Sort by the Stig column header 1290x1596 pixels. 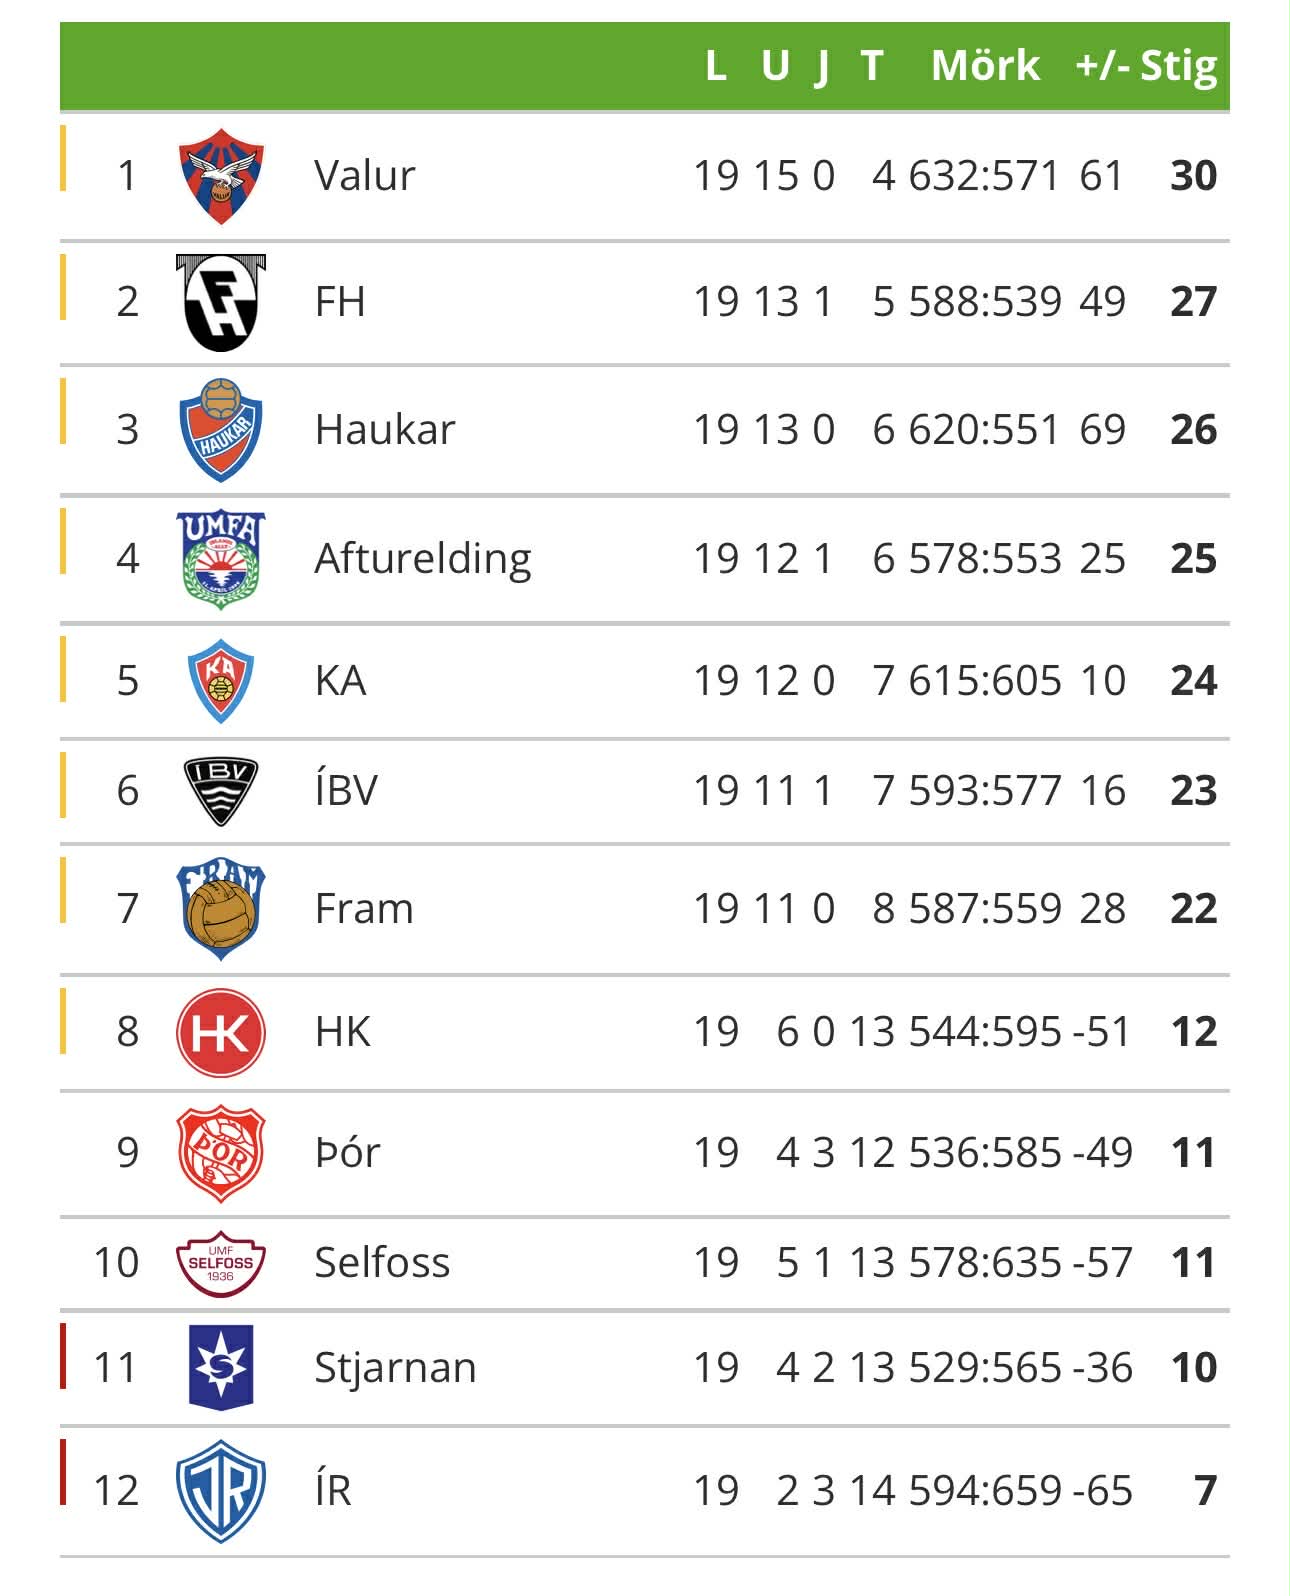[x=1179, y=66]
